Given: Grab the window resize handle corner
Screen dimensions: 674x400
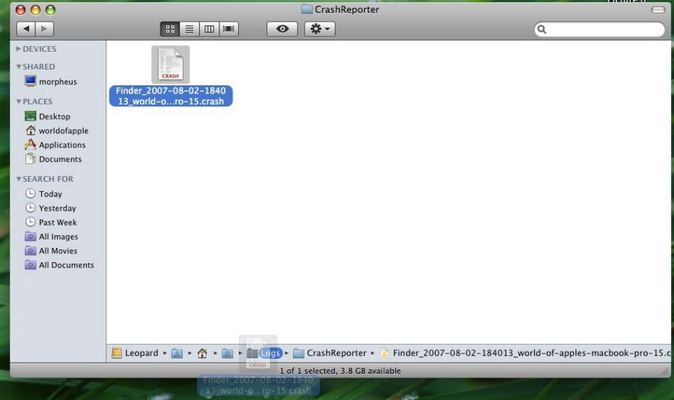Looking at the screenshot, I should 665,372.
